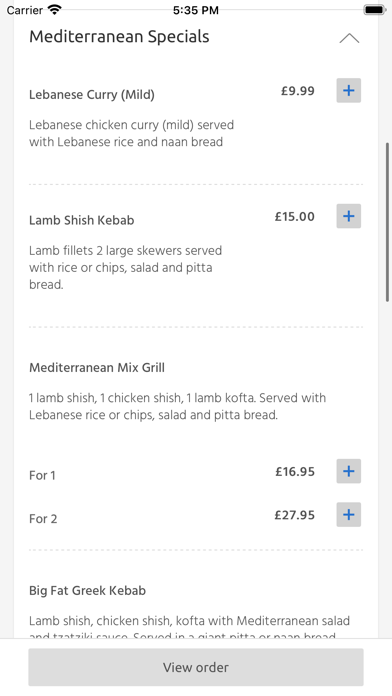
Task: Tap the battery icon in status bar
Action: pos(374,9)
